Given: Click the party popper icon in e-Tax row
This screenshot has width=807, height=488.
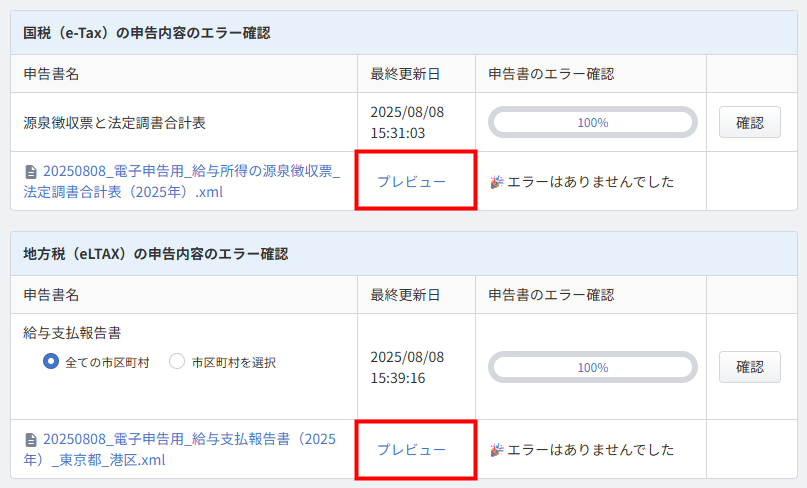Looking at the screenshot, I should (x=496, y=182).
